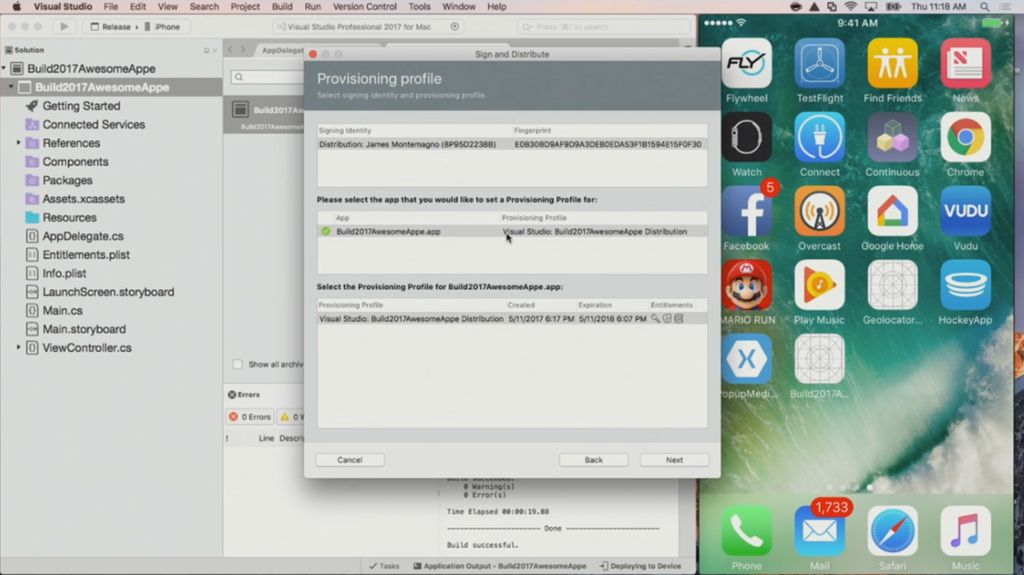This screenshot has height=575, width=1024.
Task: Launch the HockeyApp icon
Action: 965,285
